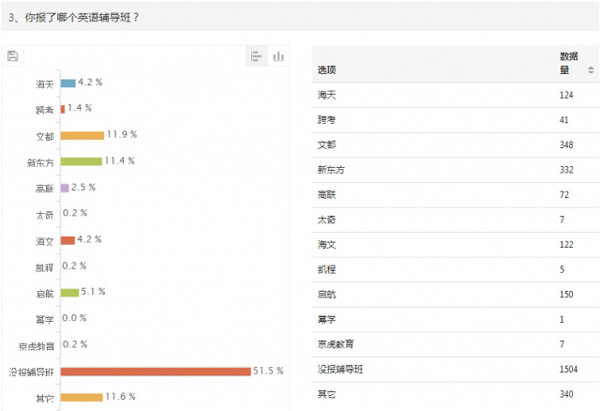Click the 海文 red bar
Screen dimensions: 600x411
pyautogui.click(x=68, y=240)
